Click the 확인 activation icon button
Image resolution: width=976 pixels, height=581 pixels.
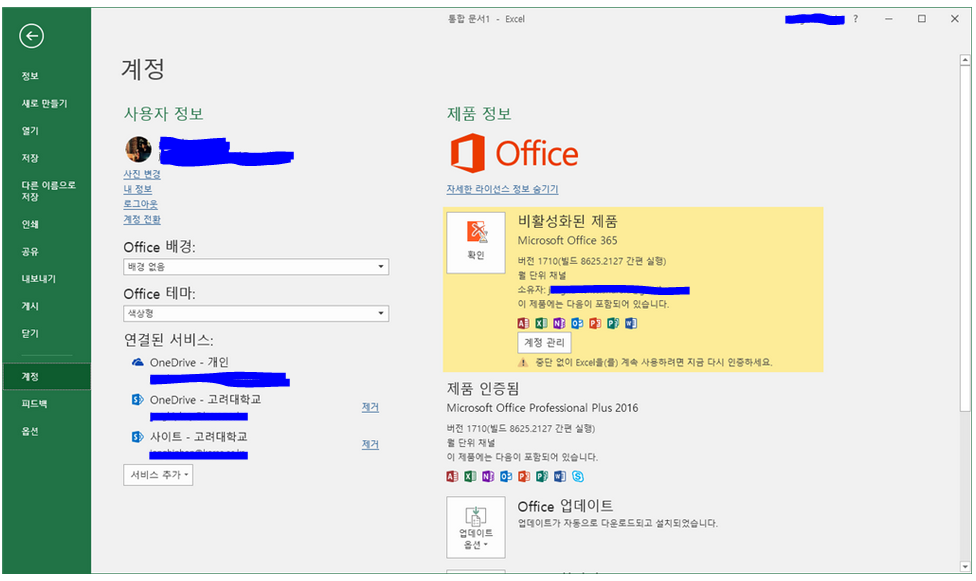pos(476,243)
